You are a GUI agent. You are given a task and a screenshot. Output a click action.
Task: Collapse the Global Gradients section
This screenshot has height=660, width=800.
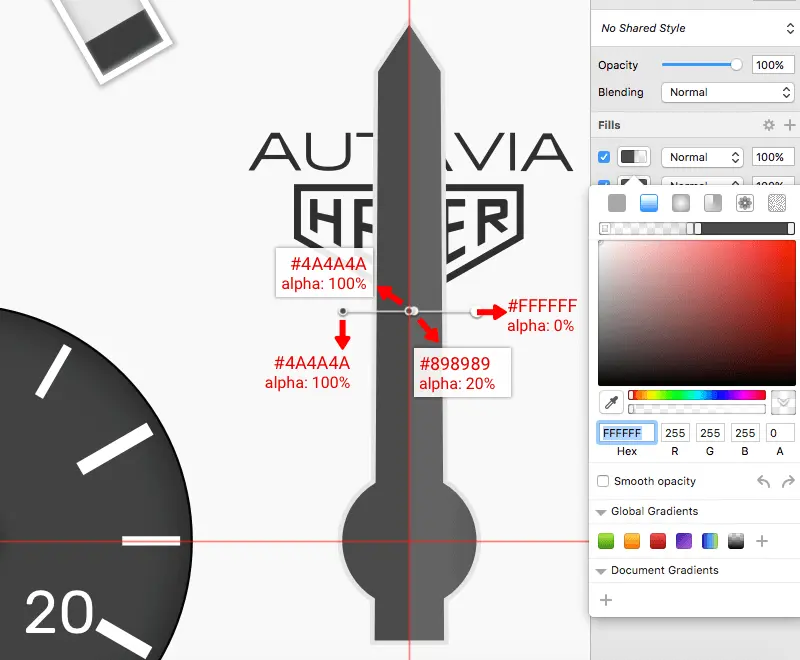(601, 512)
